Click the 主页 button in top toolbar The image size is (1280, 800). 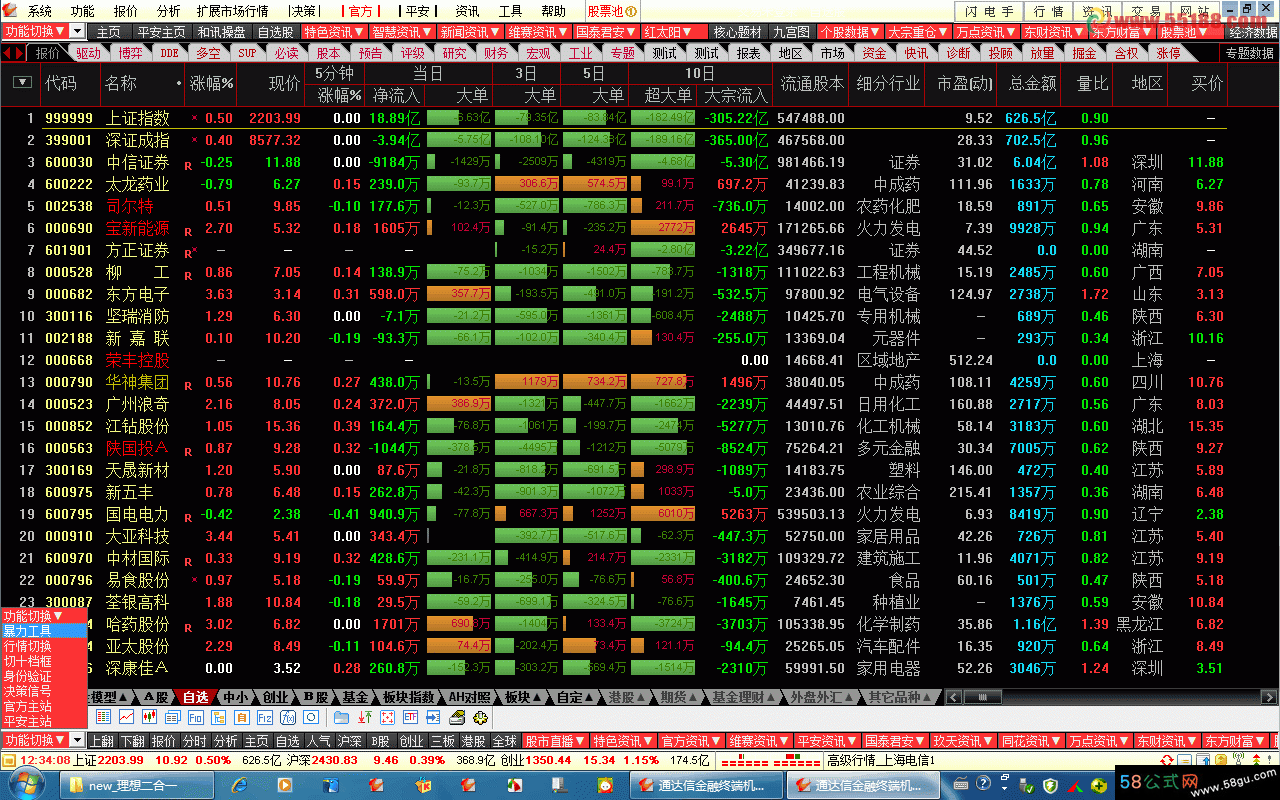pos(108,32)
